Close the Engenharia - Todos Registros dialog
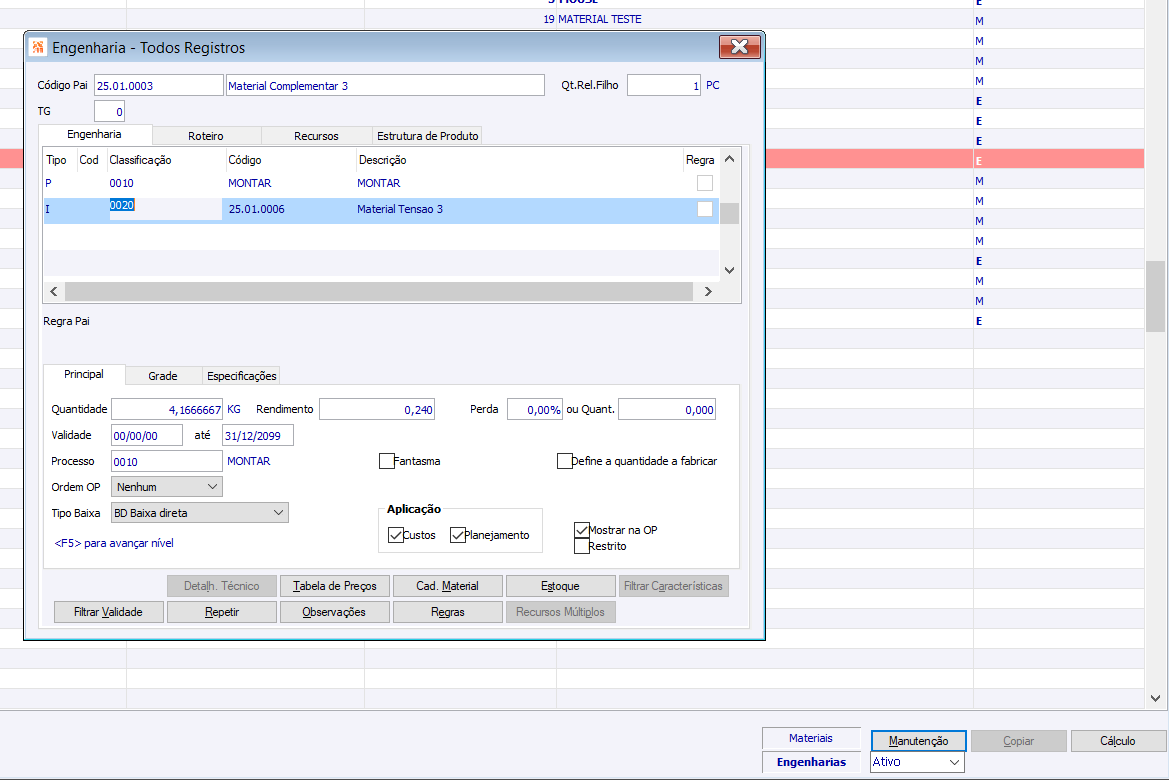 (x=740, y=47)
